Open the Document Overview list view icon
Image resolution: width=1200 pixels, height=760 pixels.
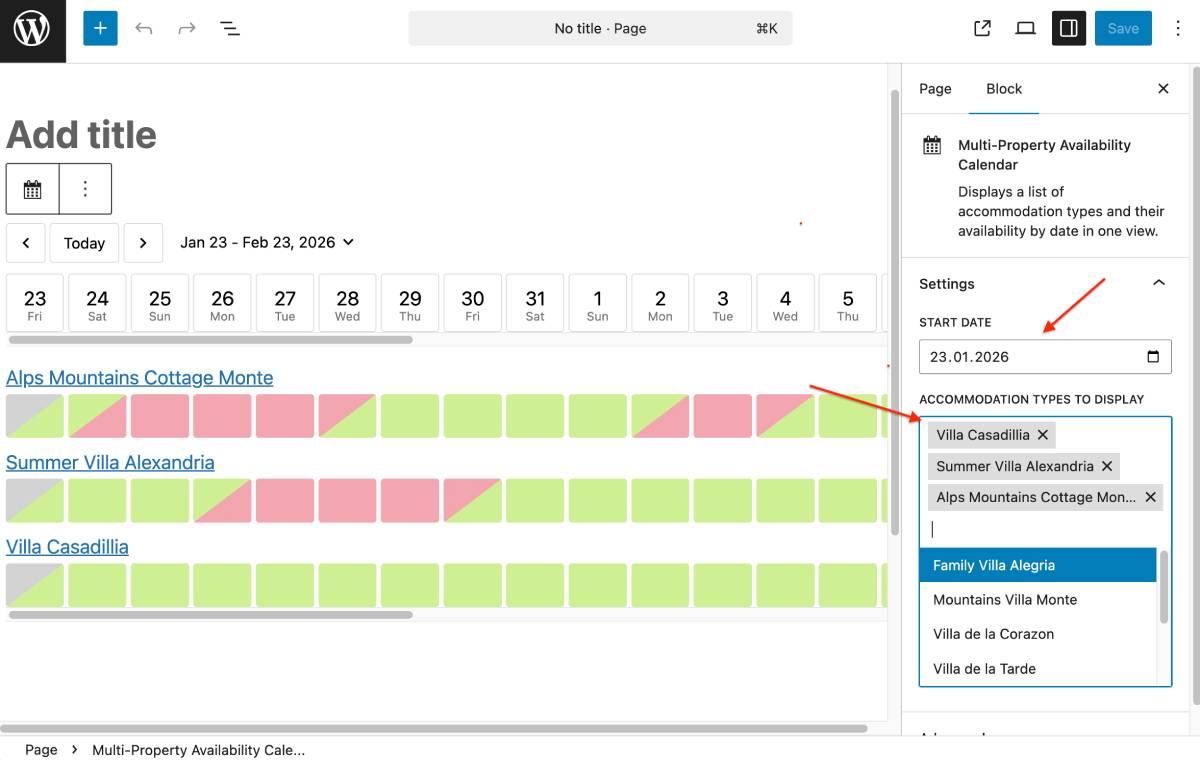coord(230,28)
